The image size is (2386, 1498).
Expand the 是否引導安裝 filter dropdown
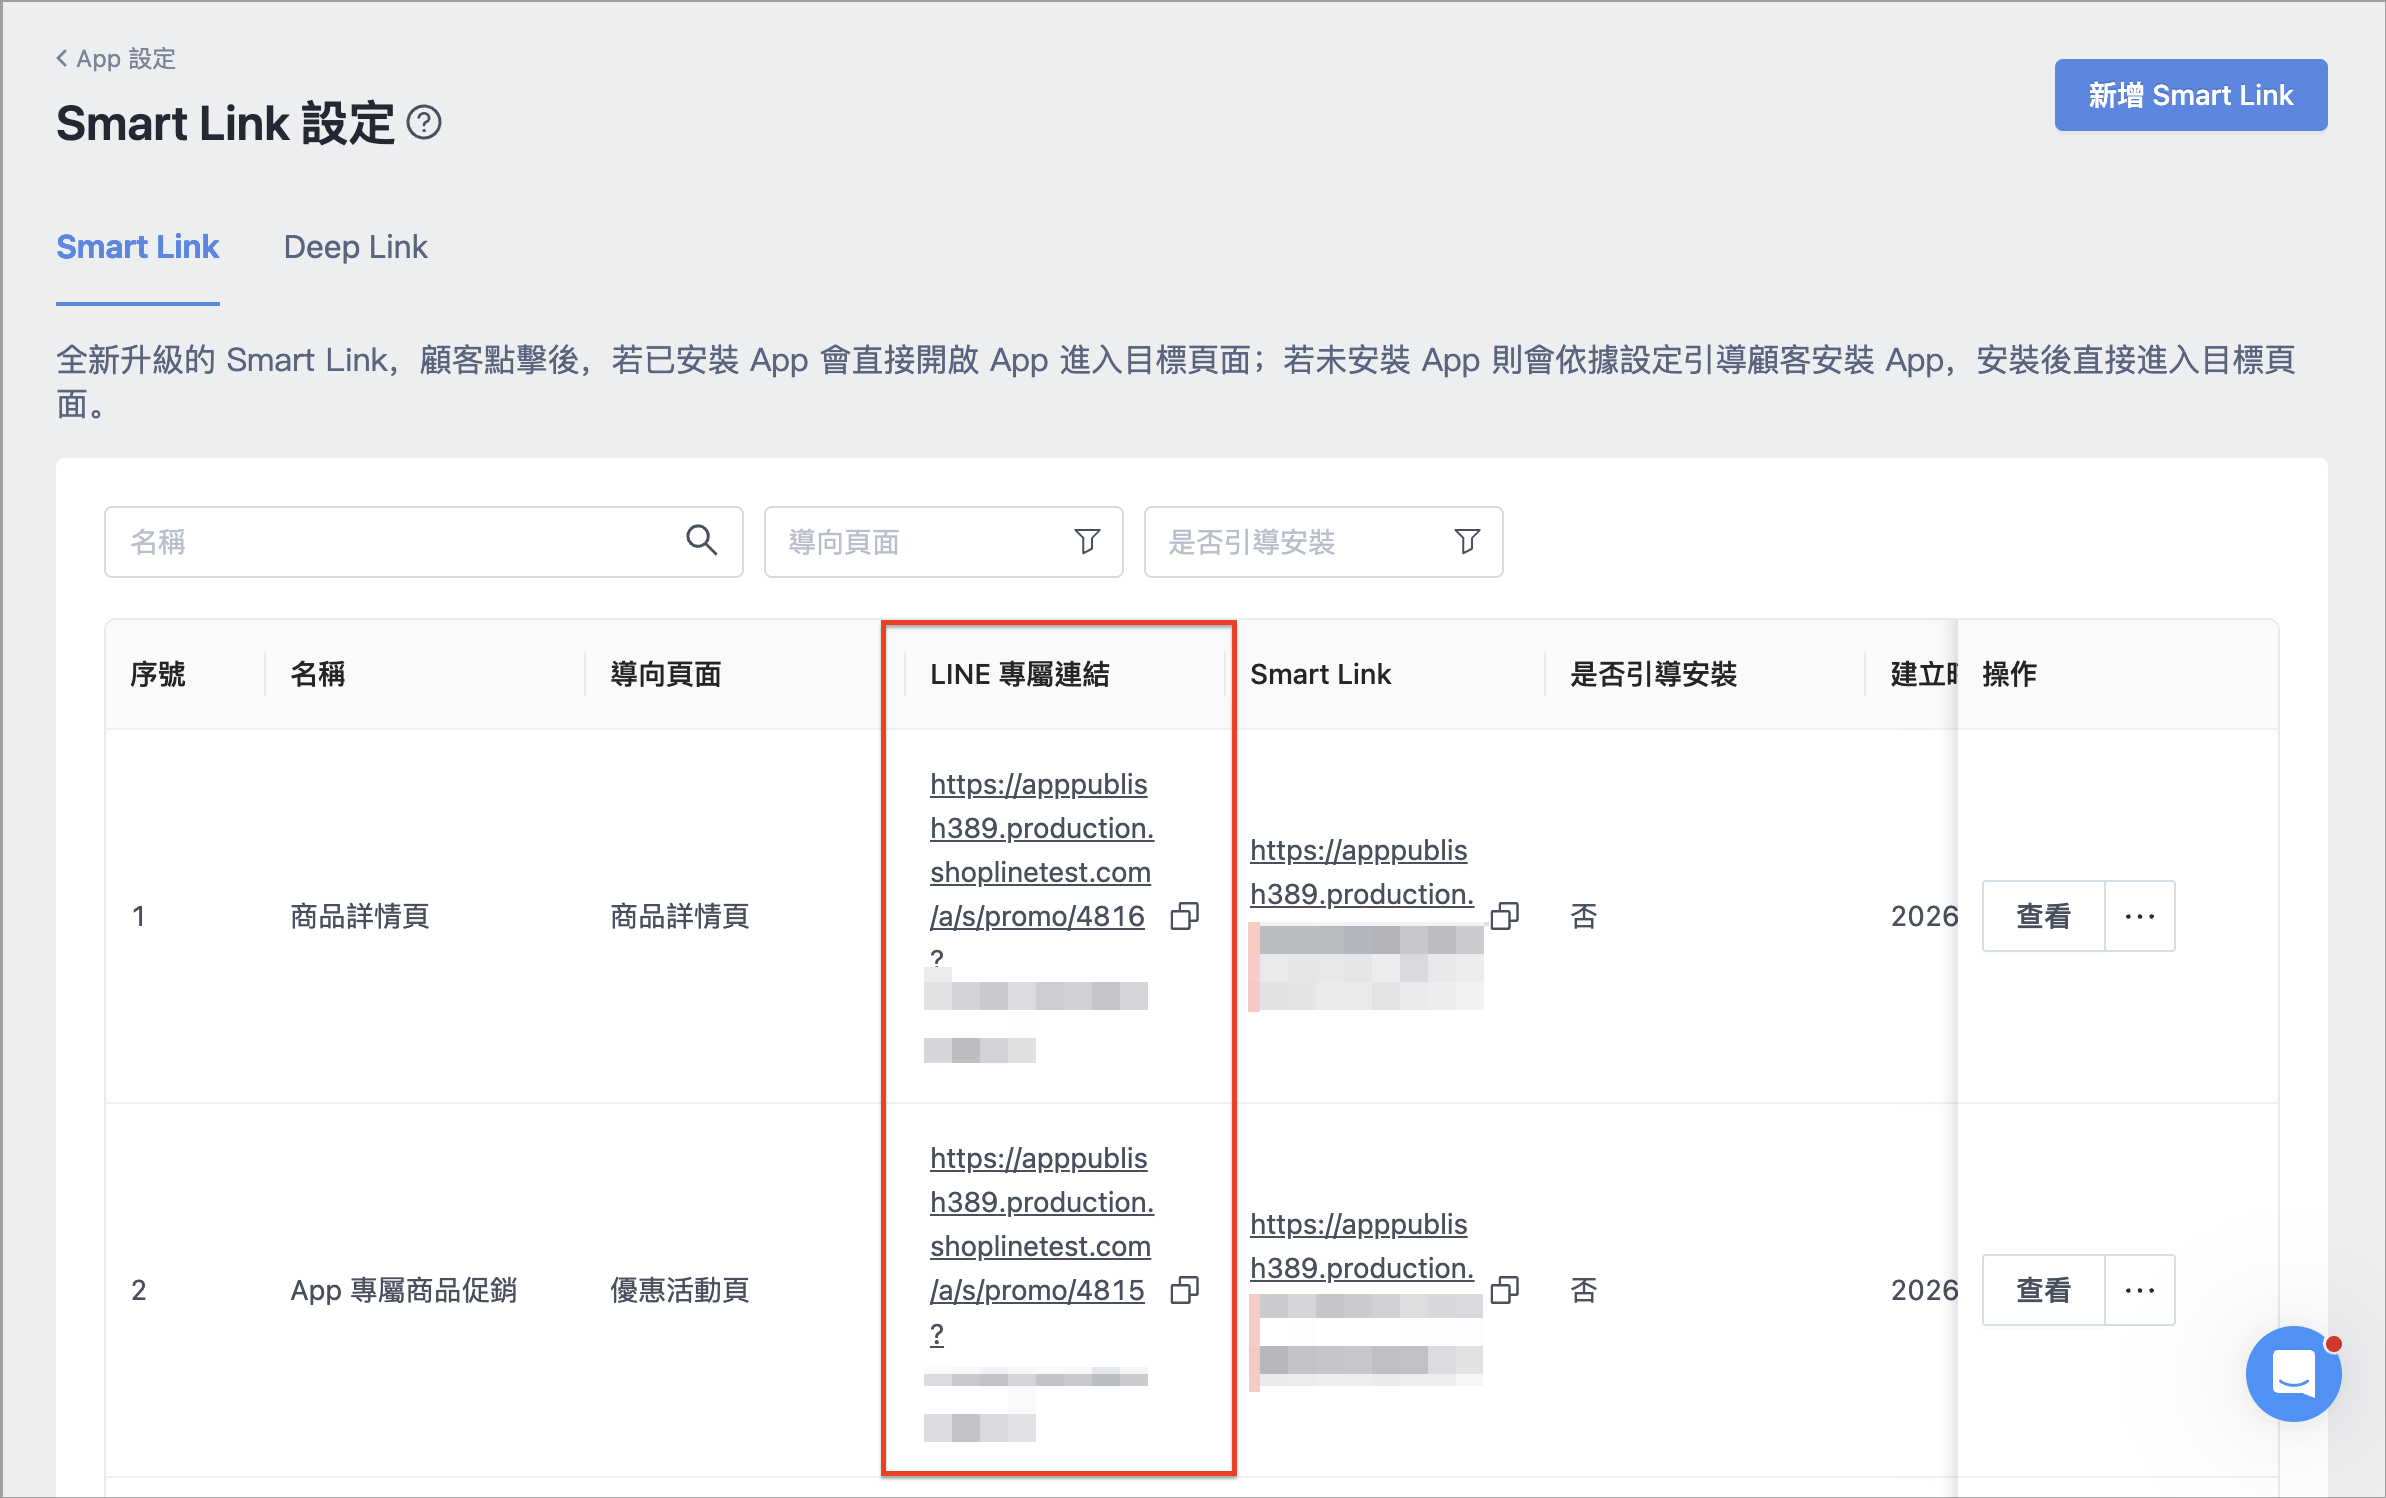pyautogui.click(x=1323, y=542)
